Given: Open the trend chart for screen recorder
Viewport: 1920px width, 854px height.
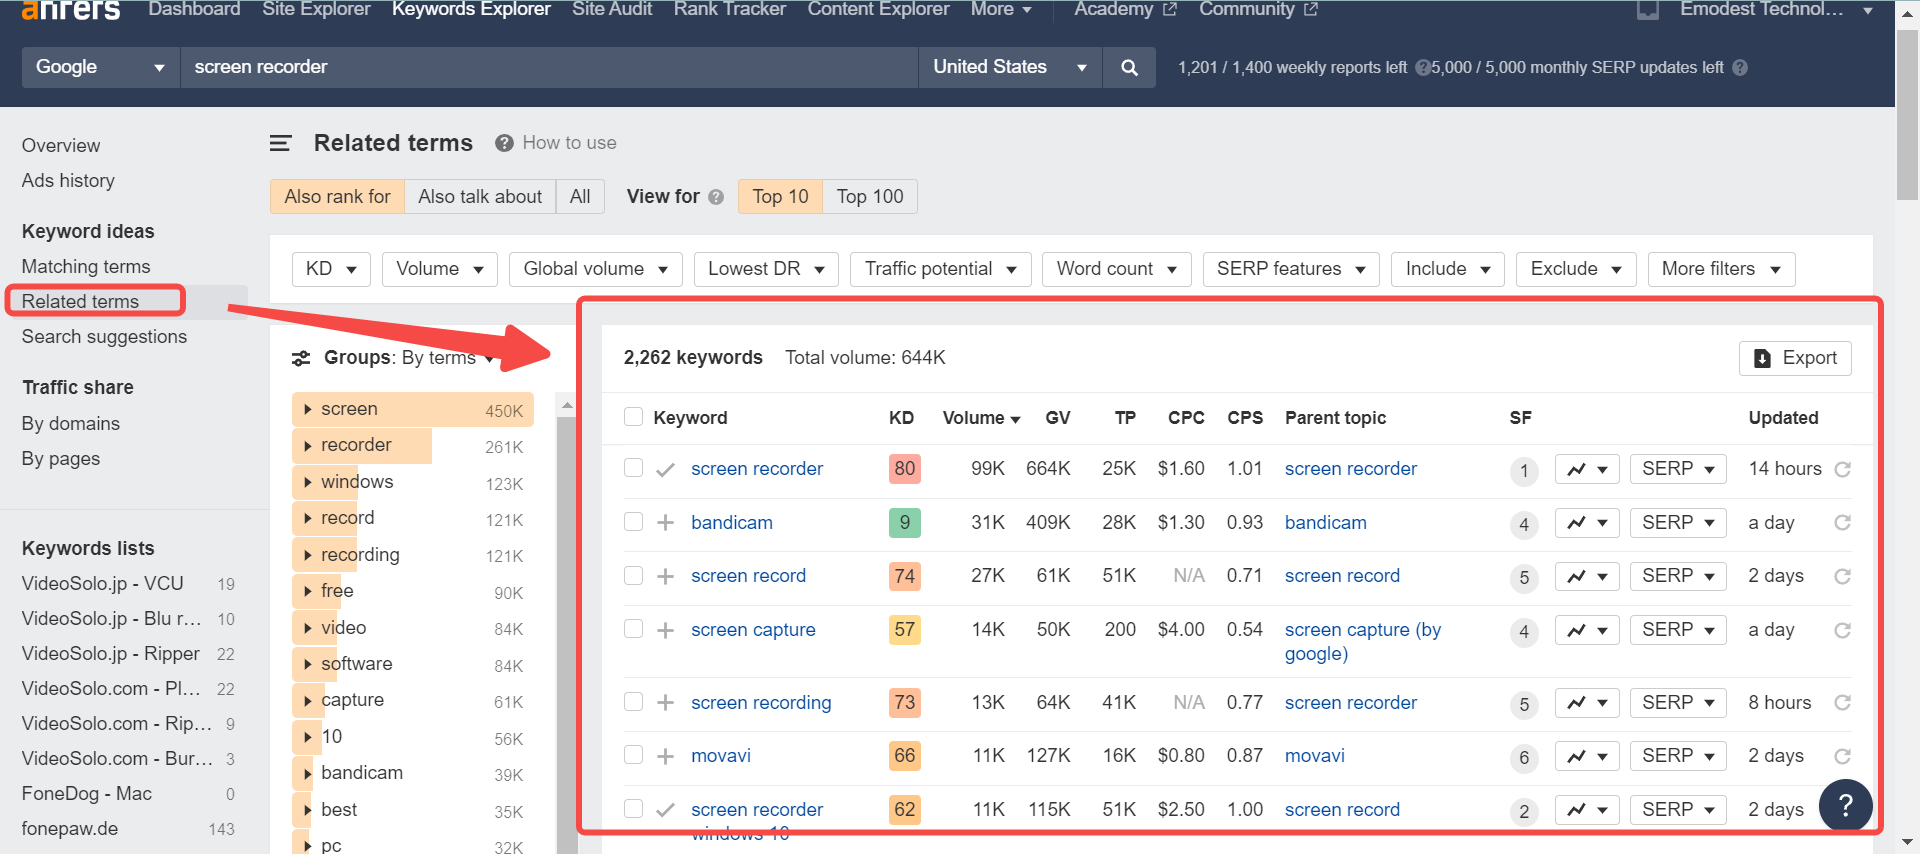Looking at the screenshot, I should pyautogui.click(x=1587, y=469).
